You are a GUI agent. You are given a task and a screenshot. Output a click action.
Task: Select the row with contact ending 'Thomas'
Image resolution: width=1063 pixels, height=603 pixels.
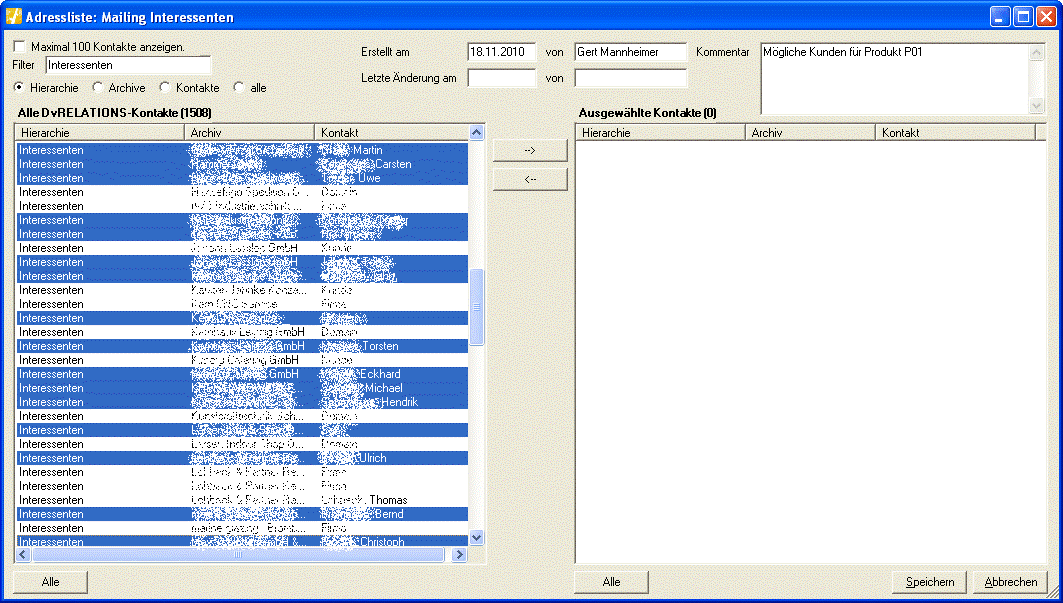(x=242, y=500)
